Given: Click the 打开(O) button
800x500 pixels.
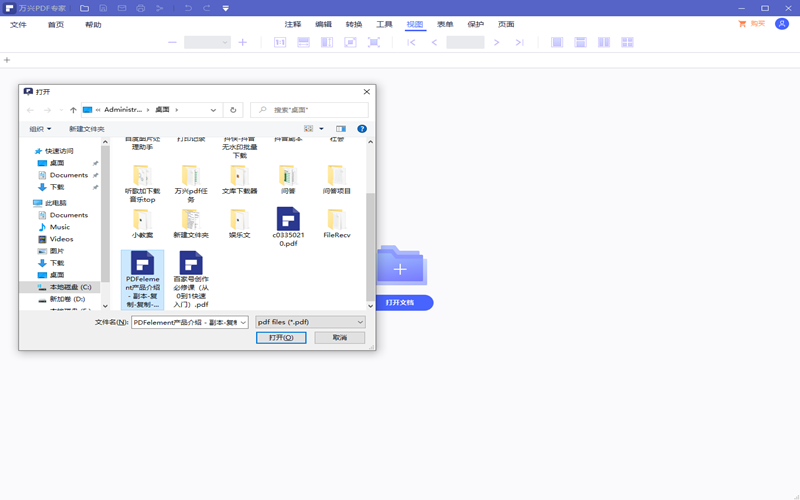Looking at the screenshot, I should [281, 338].
